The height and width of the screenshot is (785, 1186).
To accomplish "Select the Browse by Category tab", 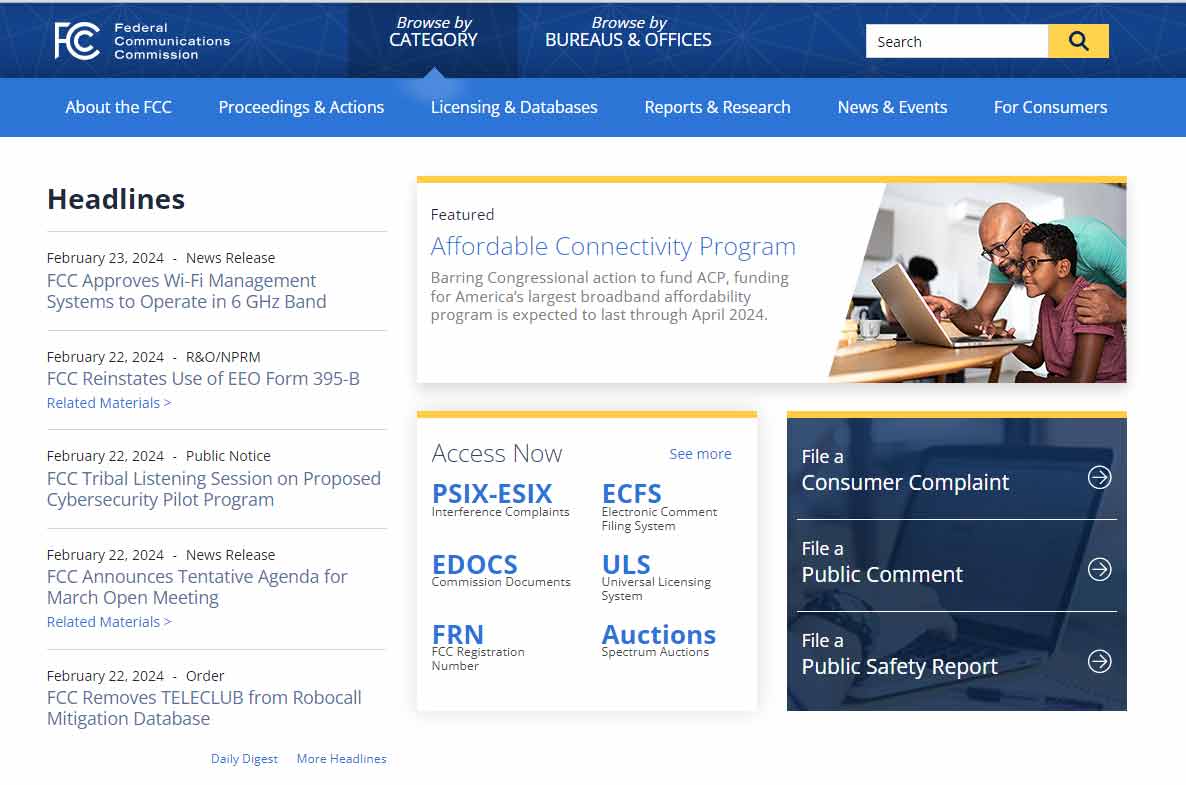I will click(x=433, y=33).
